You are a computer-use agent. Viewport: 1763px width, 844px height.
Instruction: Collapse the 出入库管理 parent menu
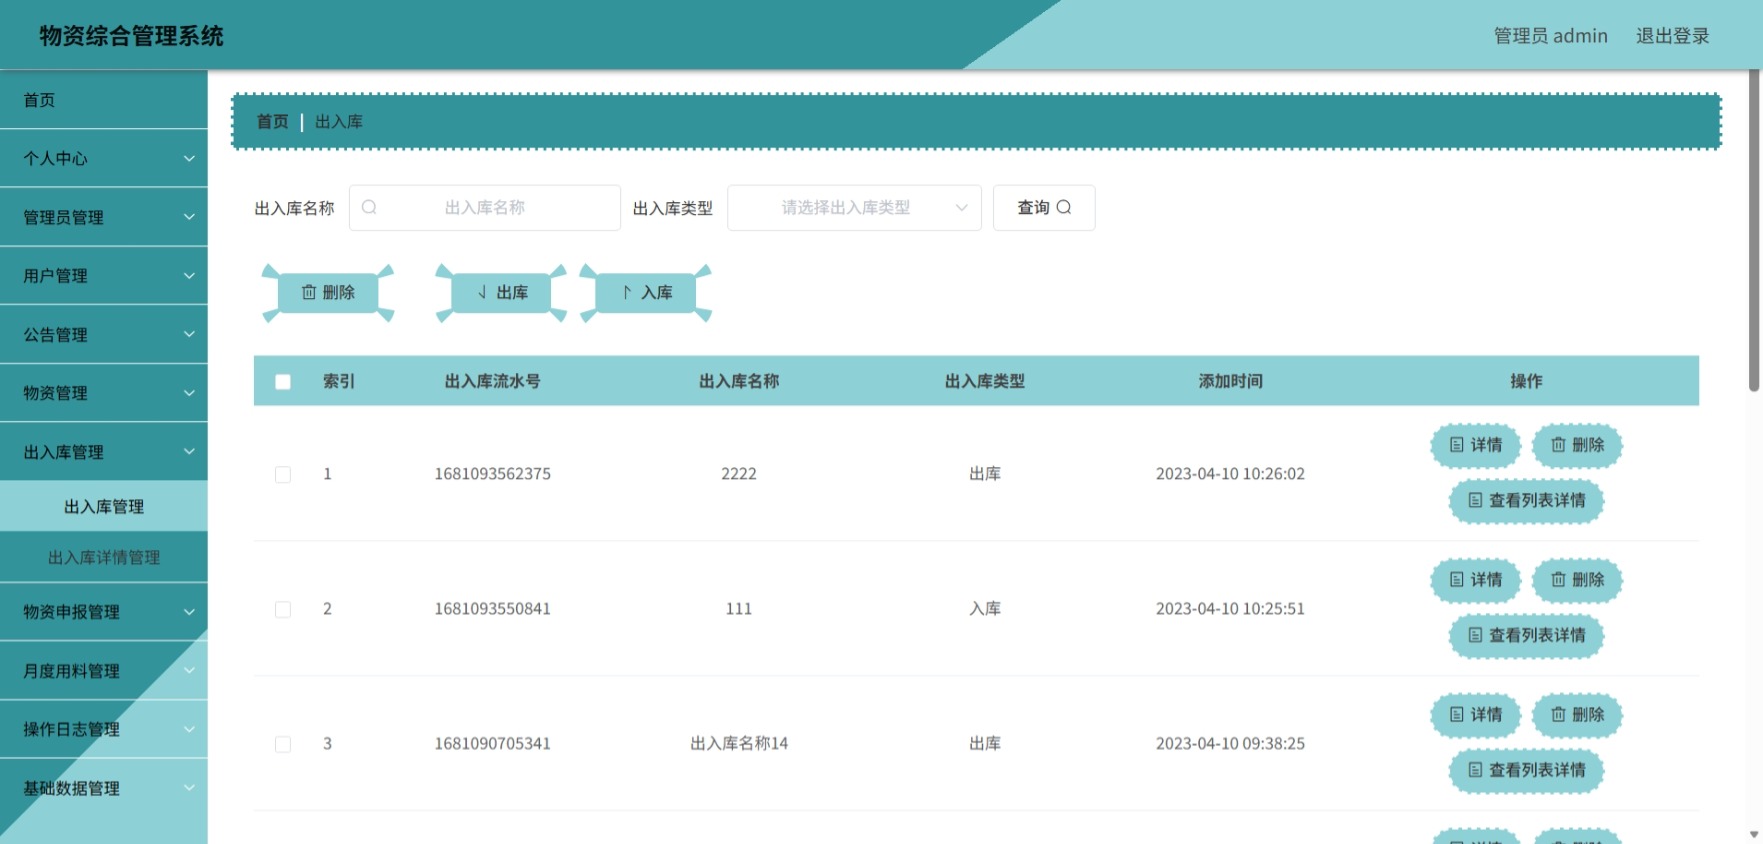click(104, 452)
